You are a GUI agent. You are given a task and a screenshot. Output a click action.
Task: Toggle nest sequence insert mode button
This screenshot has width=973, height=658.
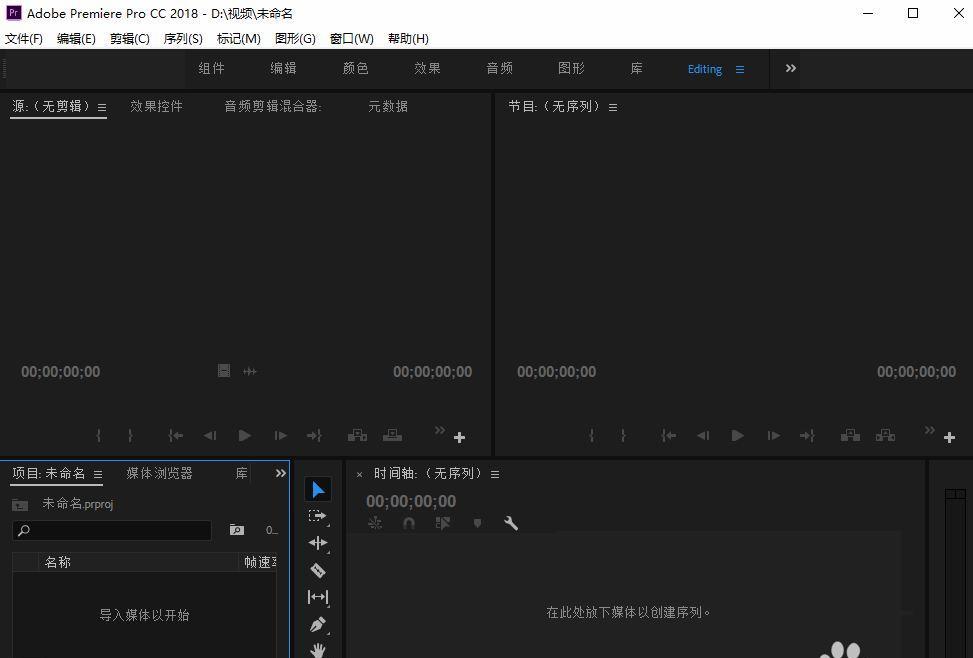pos(375,523)
